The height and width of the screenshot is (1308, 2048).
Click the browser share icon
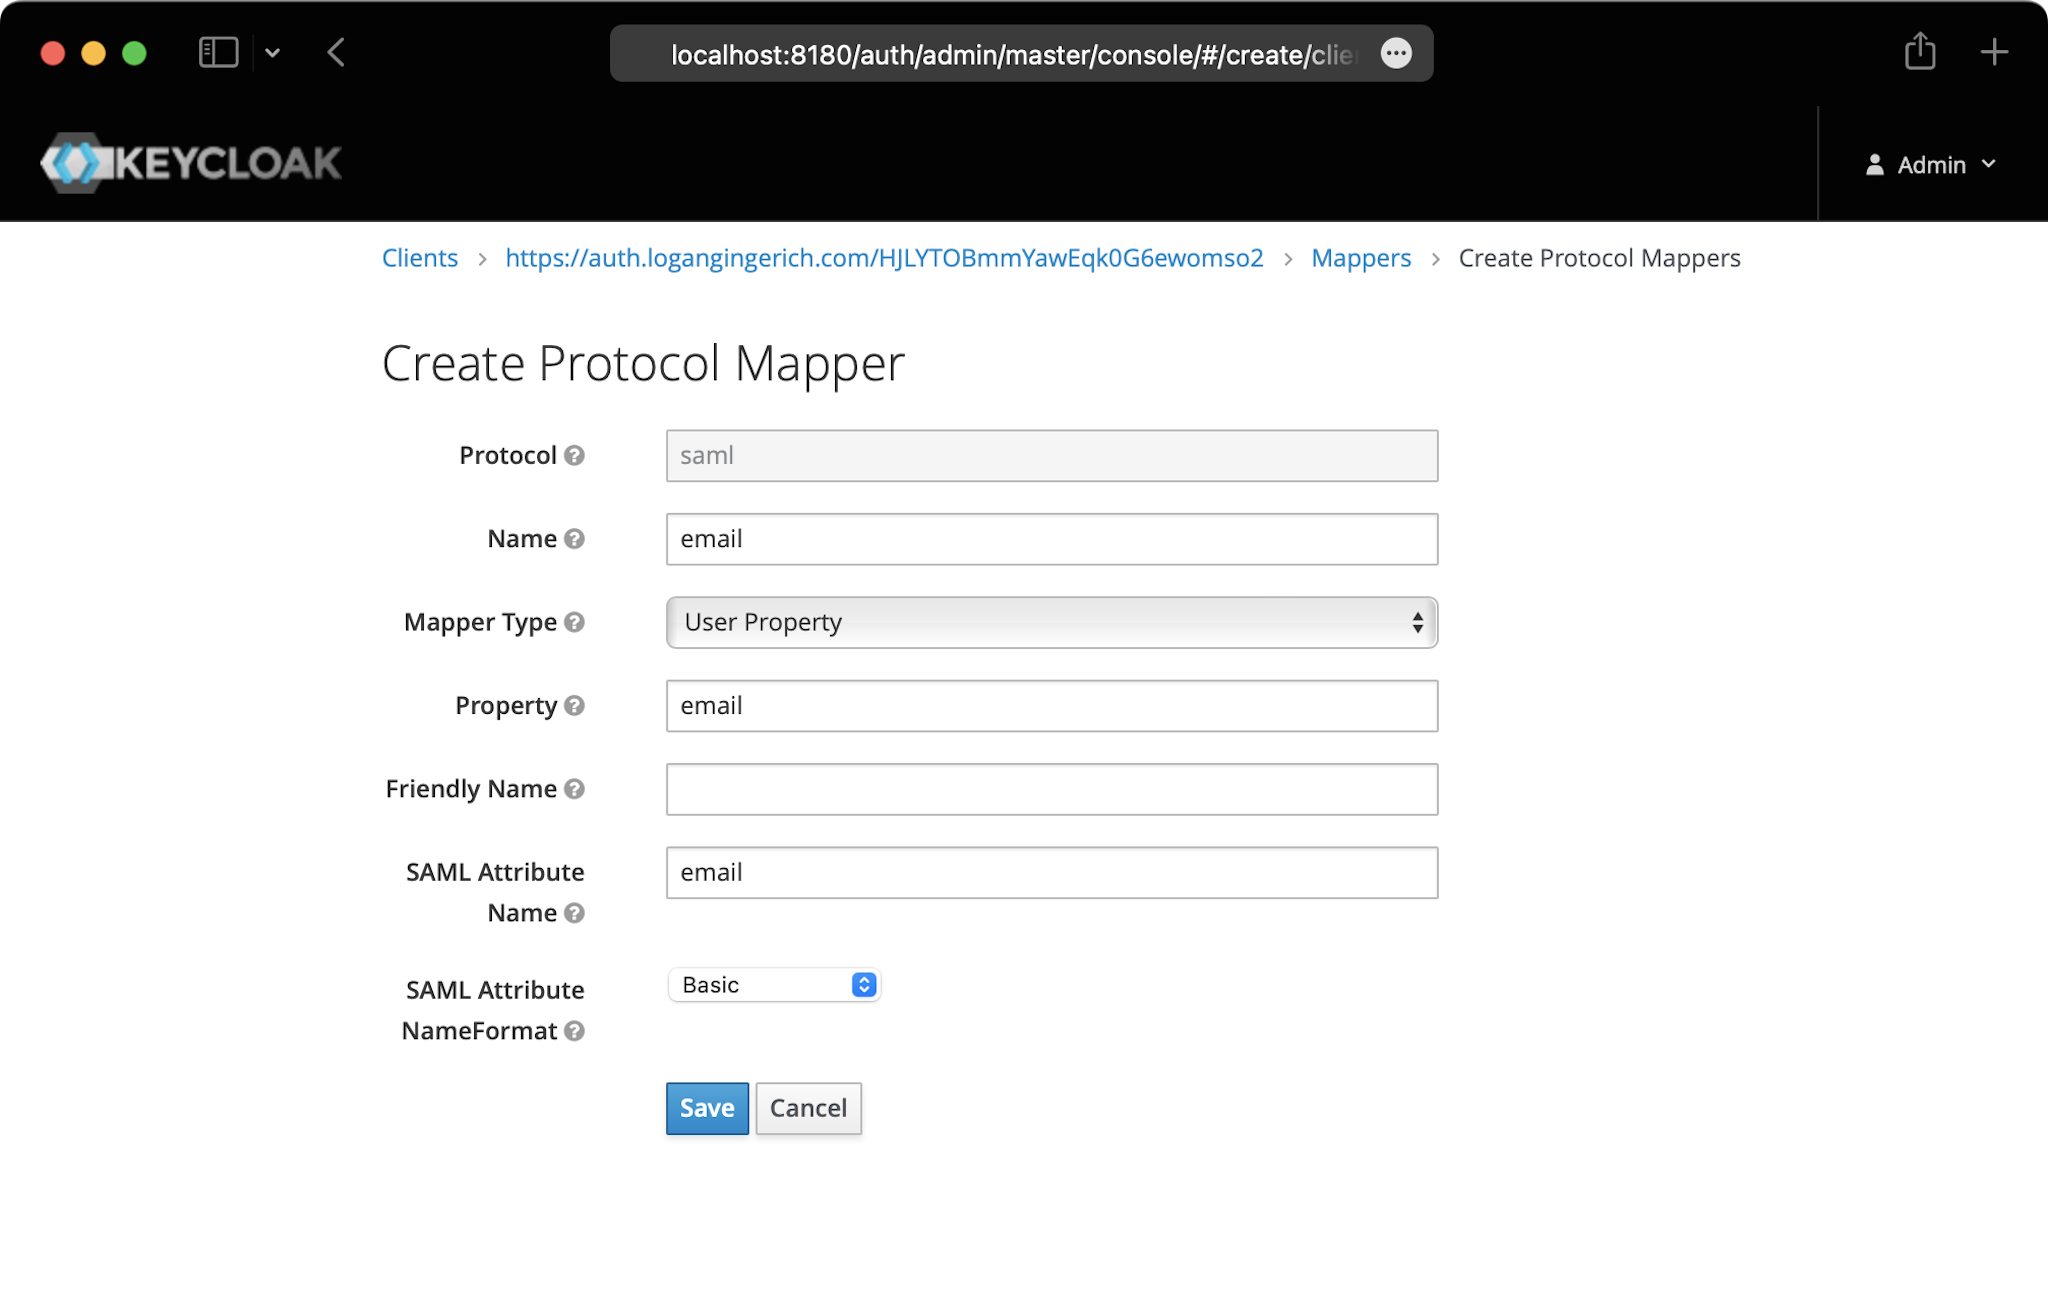pyautogui.click(x=1919, y=52)
